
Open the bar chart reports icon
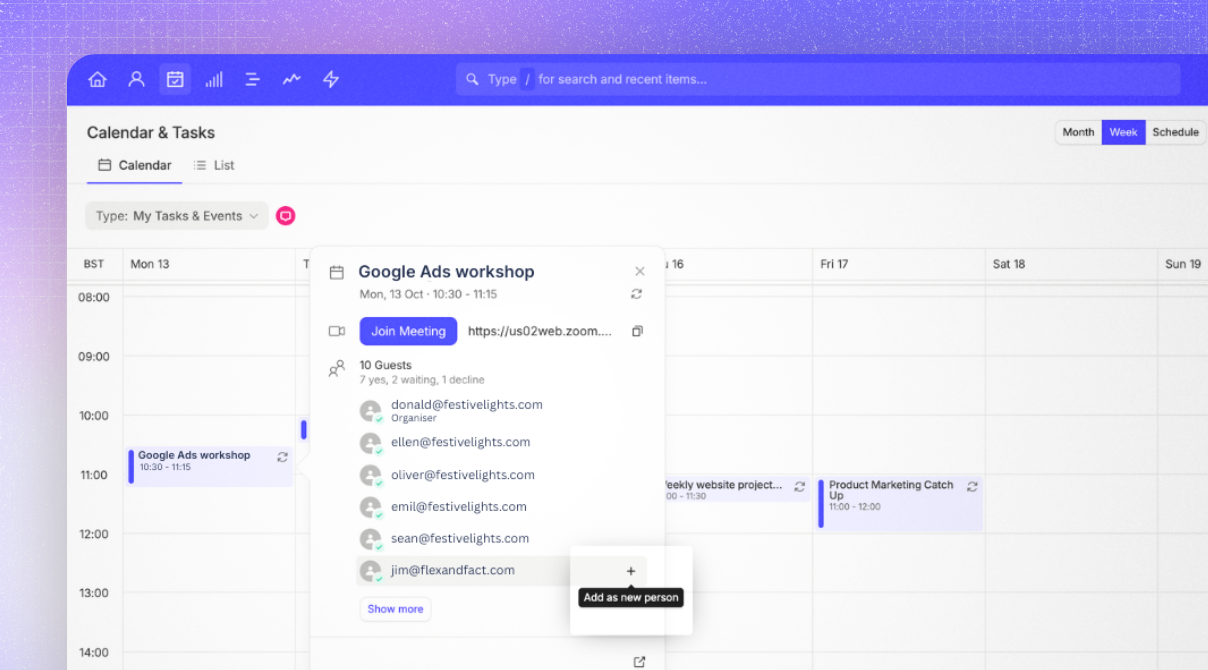(x=214, y=79)
